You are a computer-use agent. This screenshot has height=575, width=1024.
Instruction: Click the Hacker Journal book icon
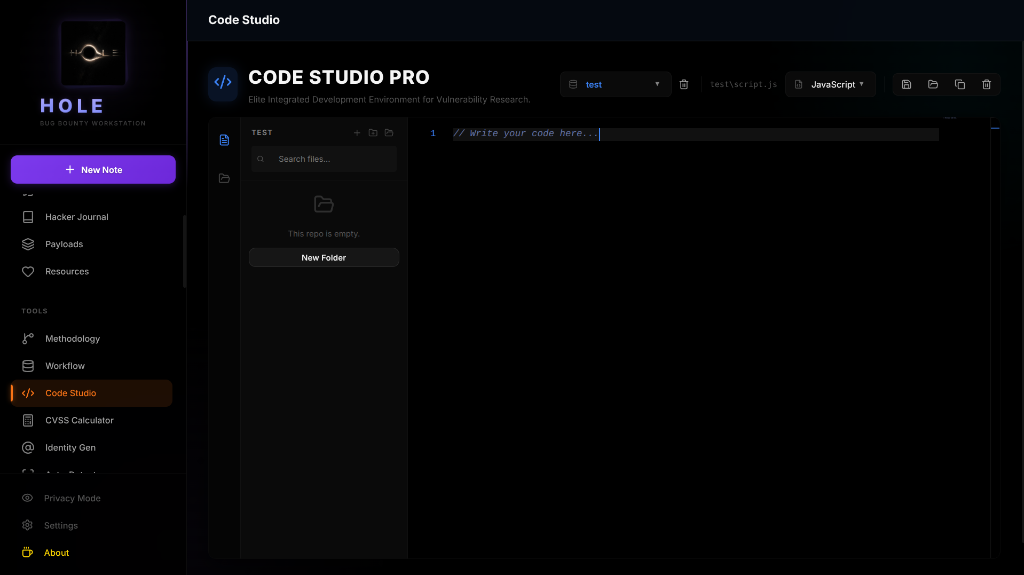coord(28,217)
